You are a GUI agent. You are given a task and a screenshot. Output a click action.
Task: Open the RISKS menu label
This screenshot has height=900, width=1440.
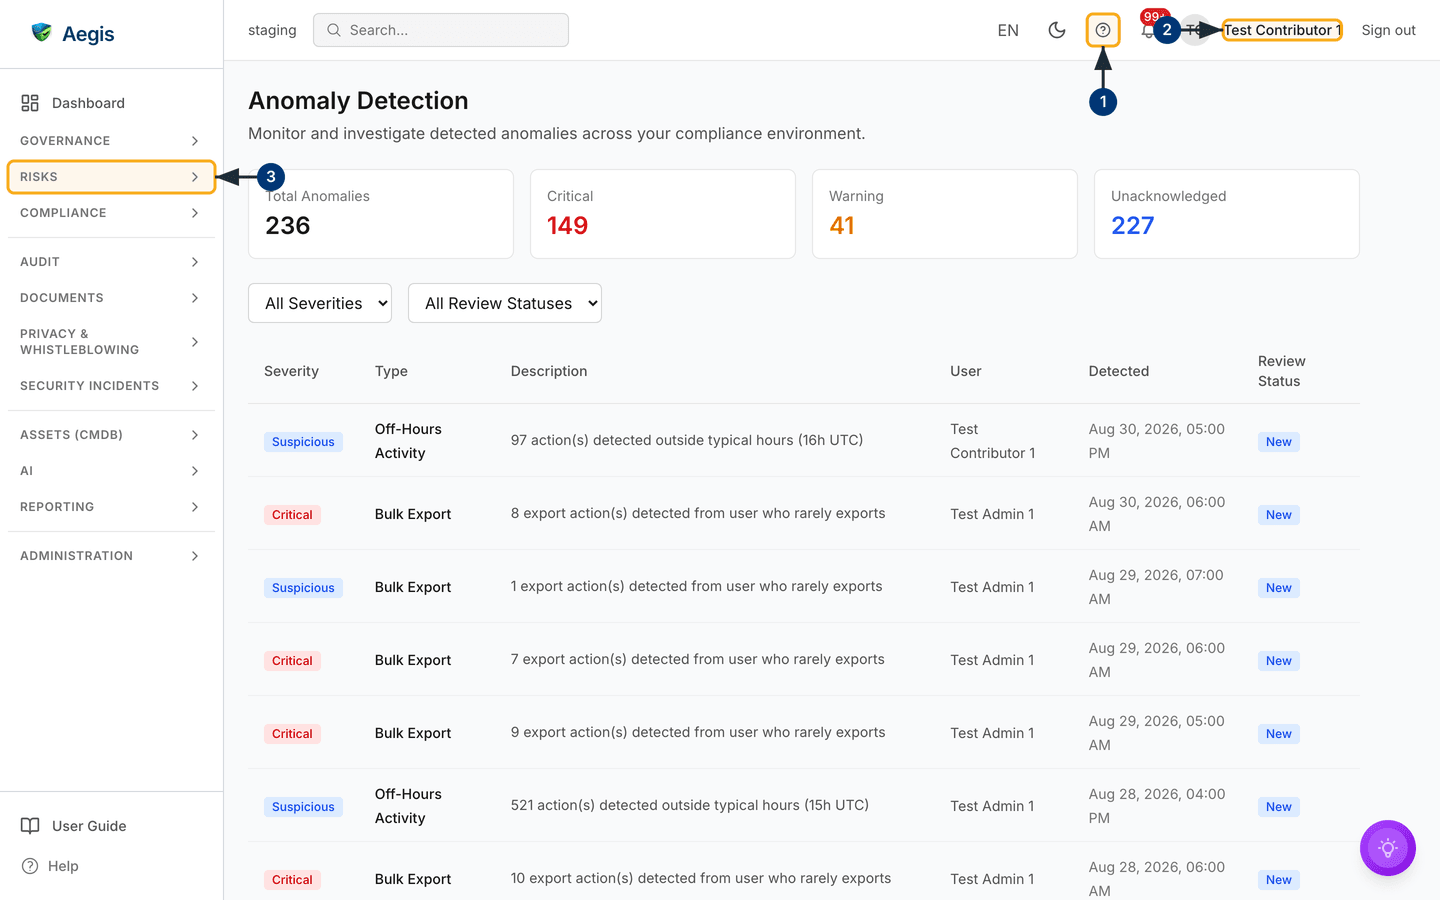(x=39, y=177)
